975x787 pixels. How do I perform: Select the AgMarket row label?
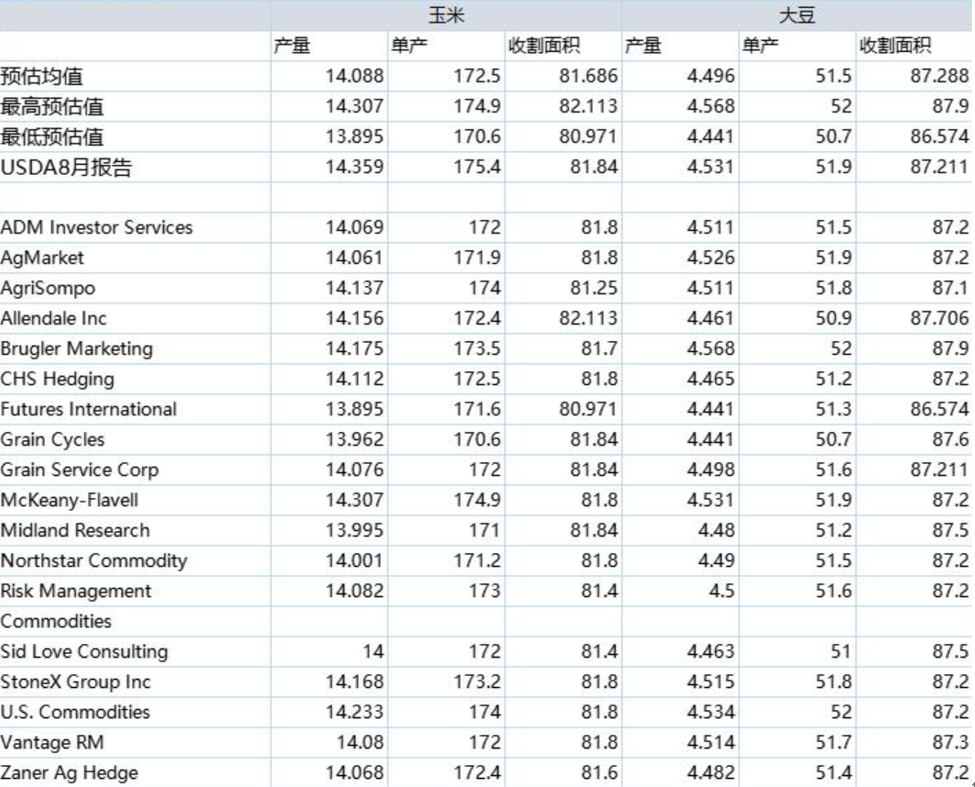click(42, 258)
